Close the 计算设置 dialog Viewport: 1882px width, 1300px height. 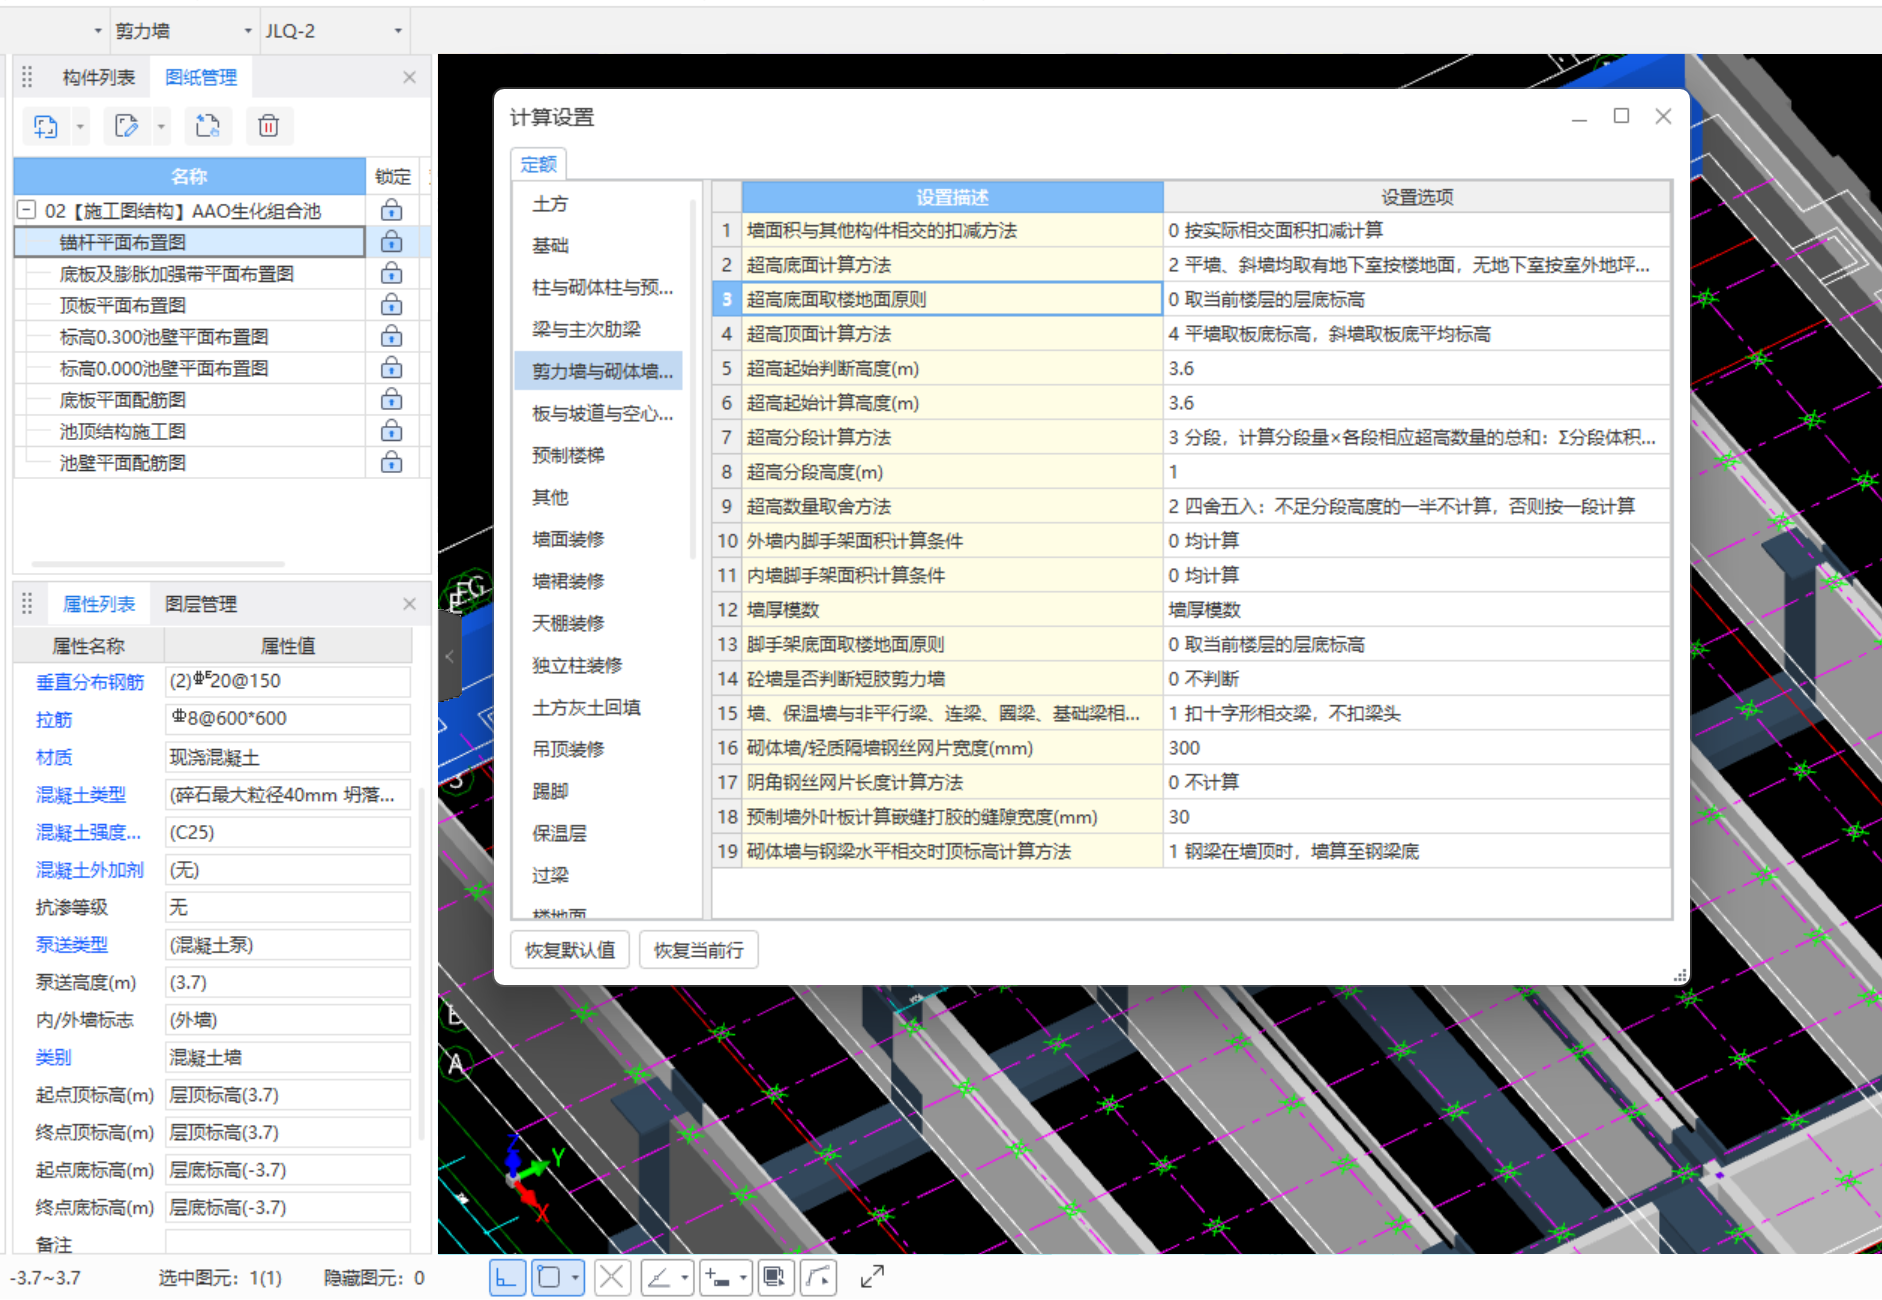(x=1663, y=116)
